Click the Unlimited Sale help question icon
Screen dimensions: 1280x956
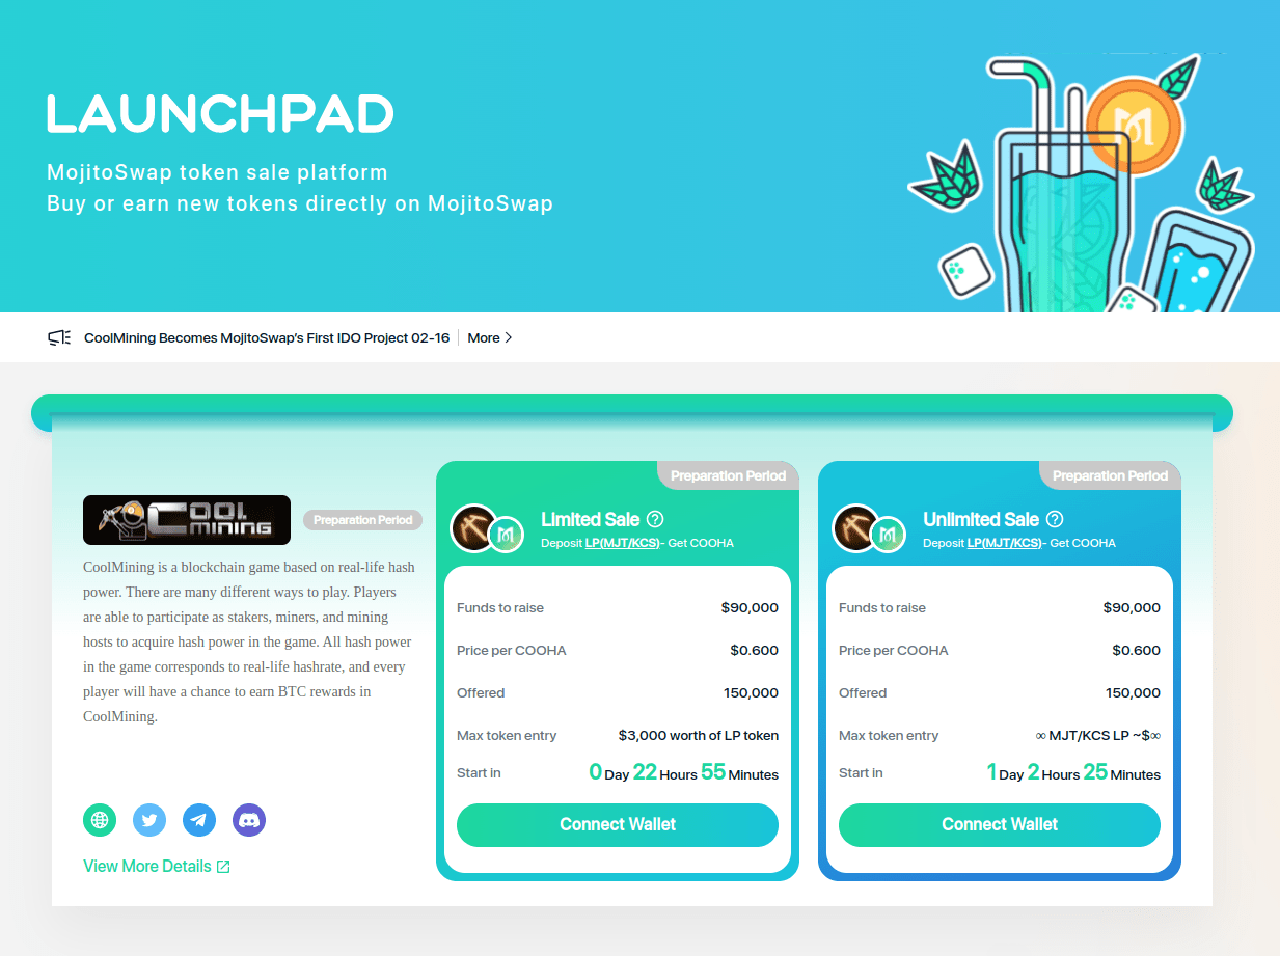[1055, 519]
